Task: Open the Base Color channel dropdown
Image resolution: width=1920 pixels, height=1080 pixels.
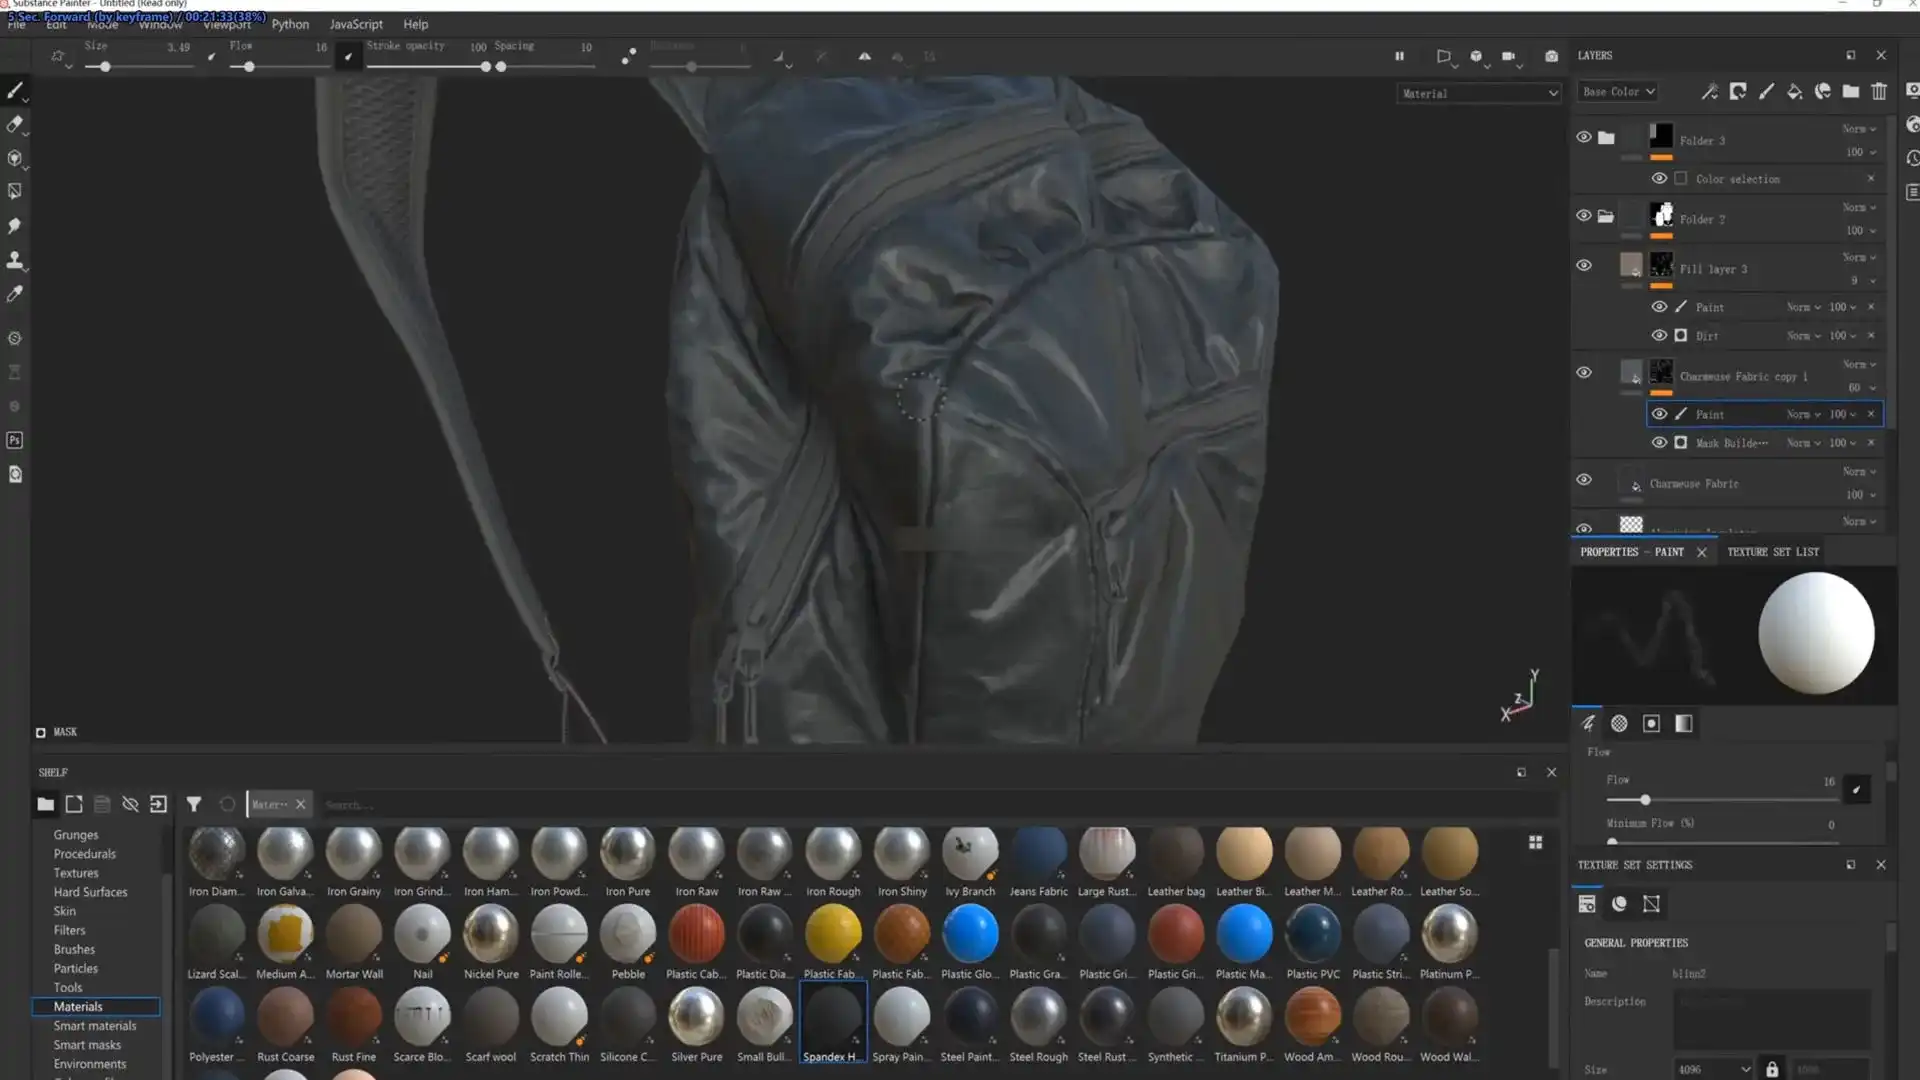Action: pos(1617,91)
